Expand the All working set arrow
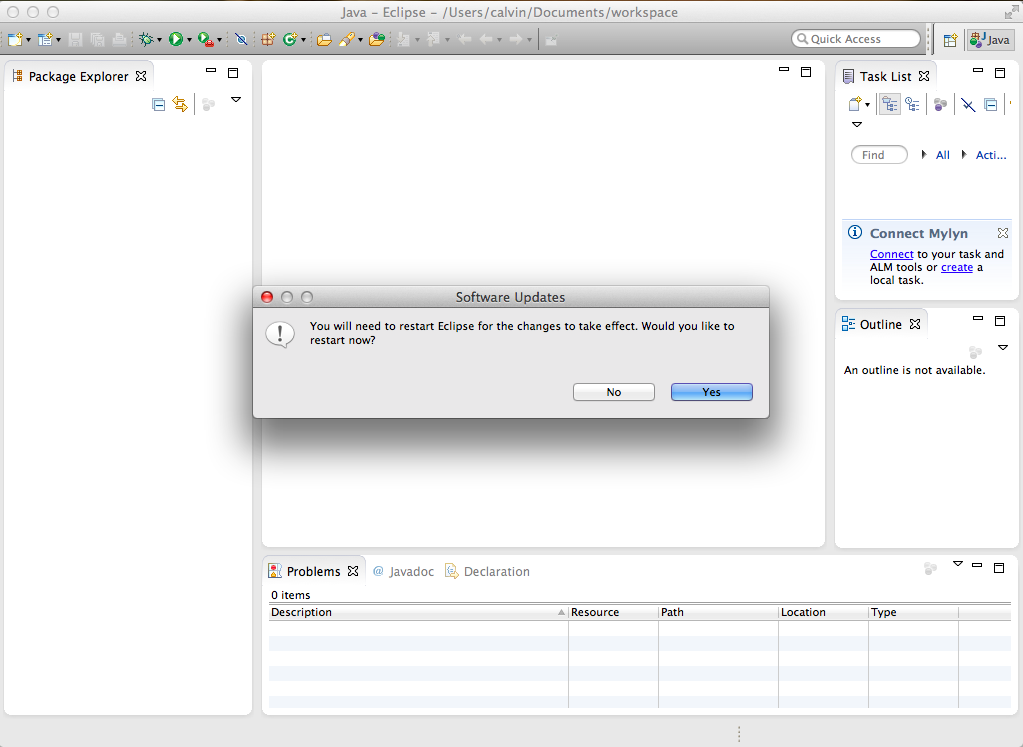 pyautogui.click(x=924, y=155)
